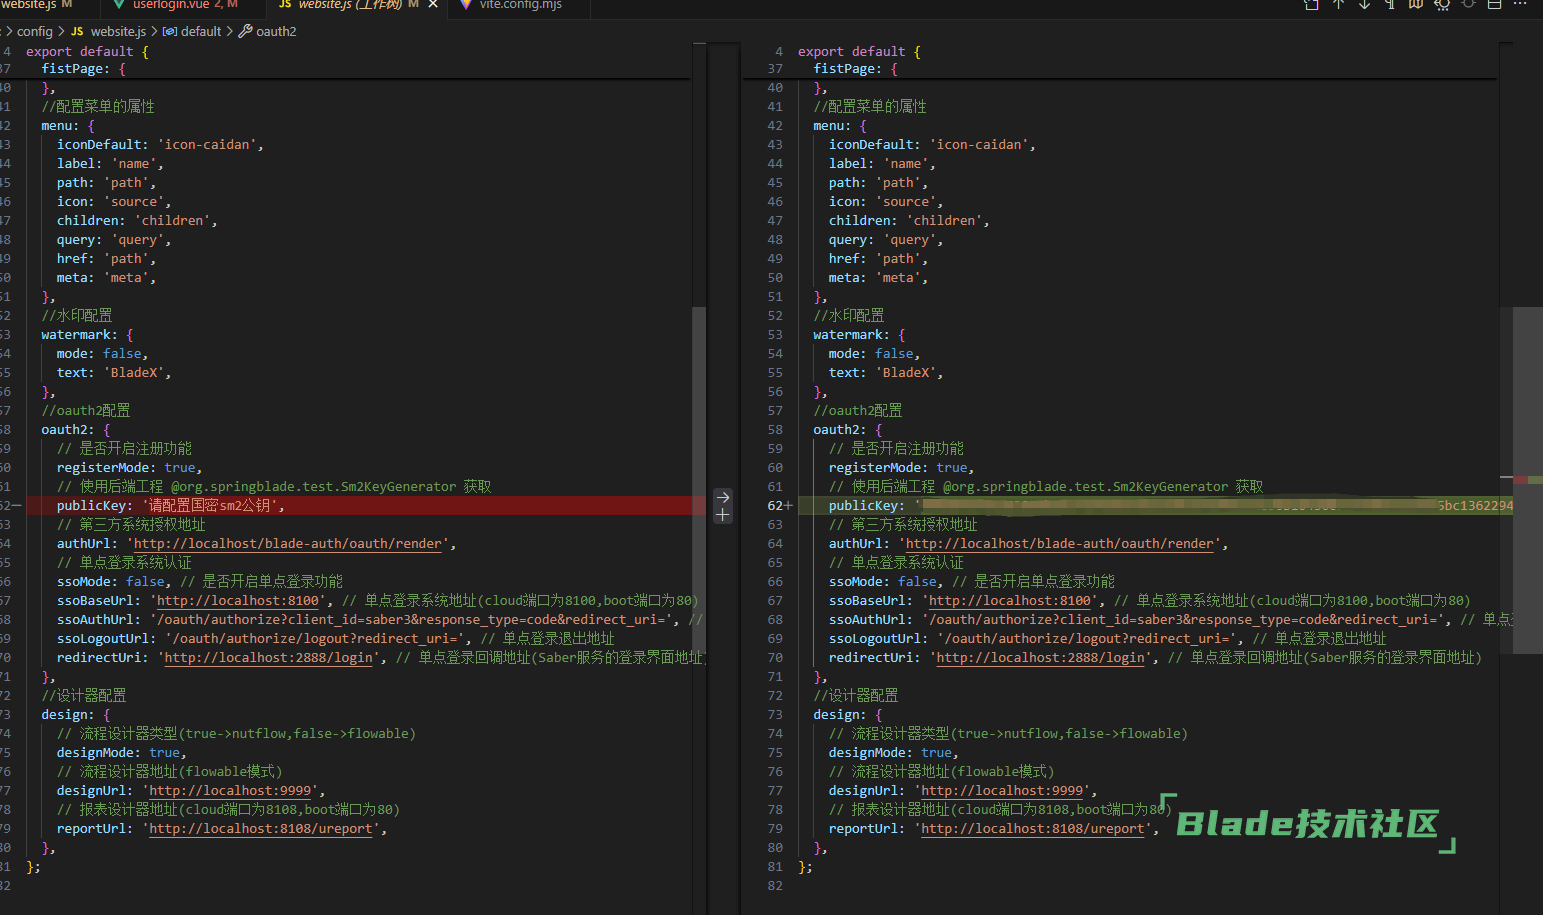
Task: Click the Open File icon in editor toolbar
Action: 1311,4
